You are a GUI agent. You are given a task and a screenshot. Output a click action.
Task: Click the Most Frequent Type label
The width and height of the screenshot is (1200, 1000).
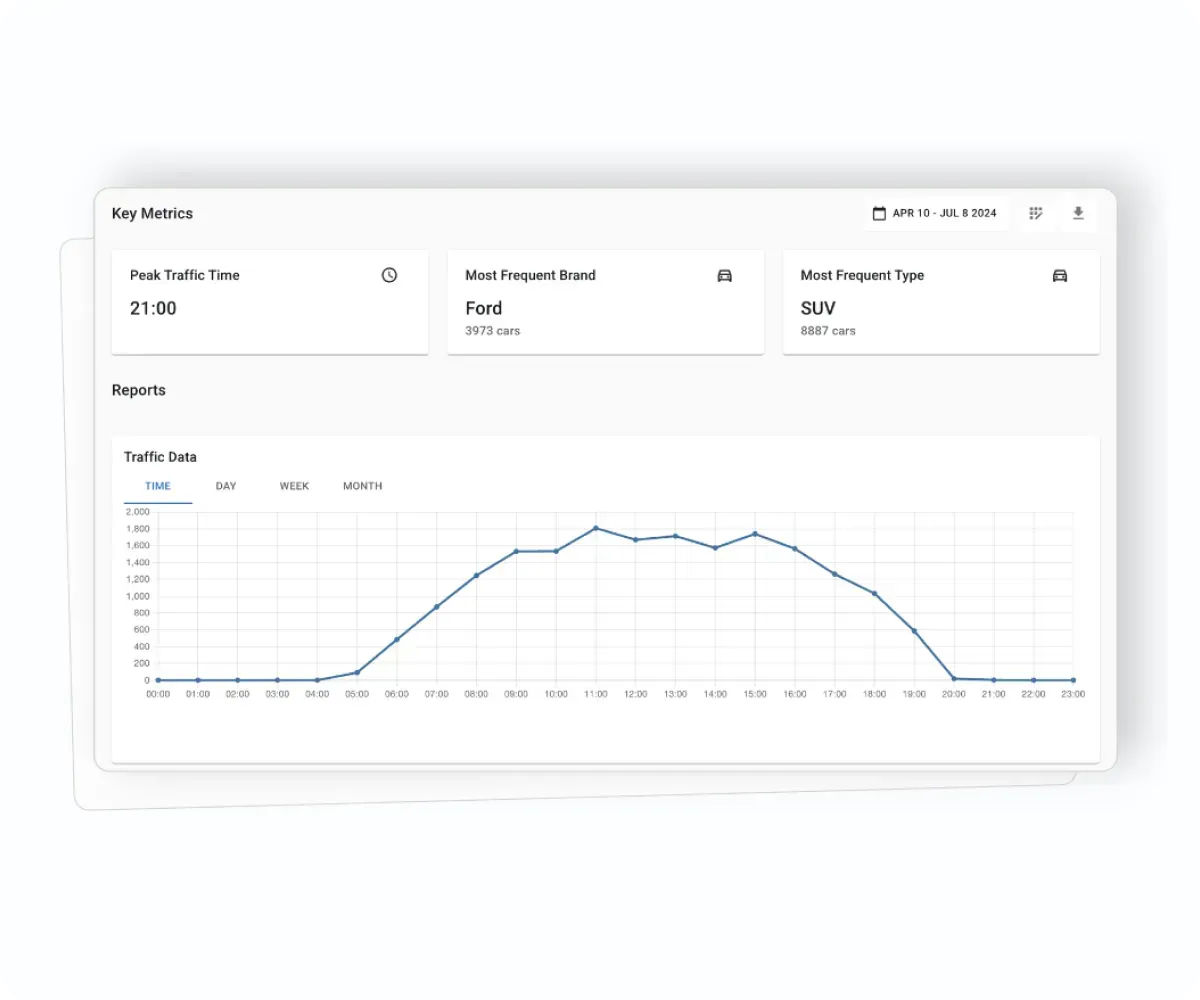(862, 275)
